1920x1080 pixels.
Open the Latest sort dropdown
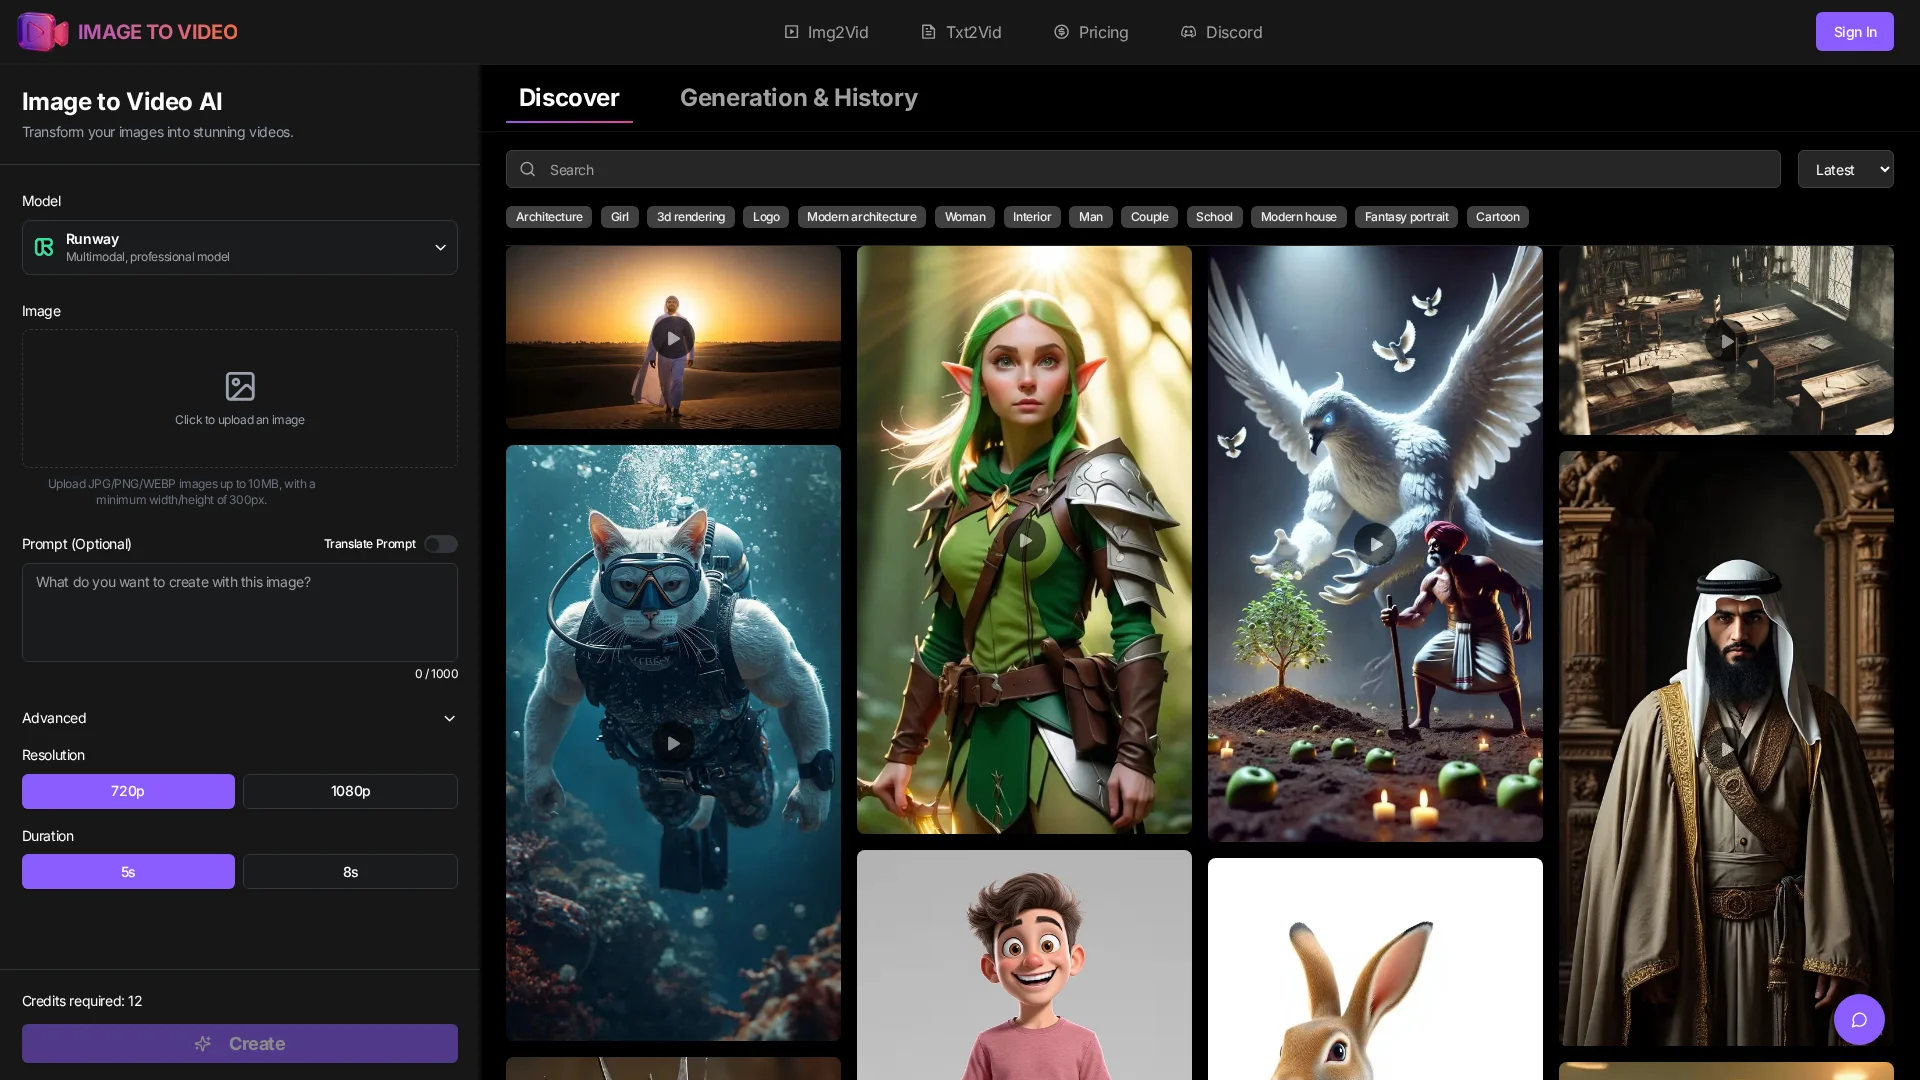click(1845, 170)
